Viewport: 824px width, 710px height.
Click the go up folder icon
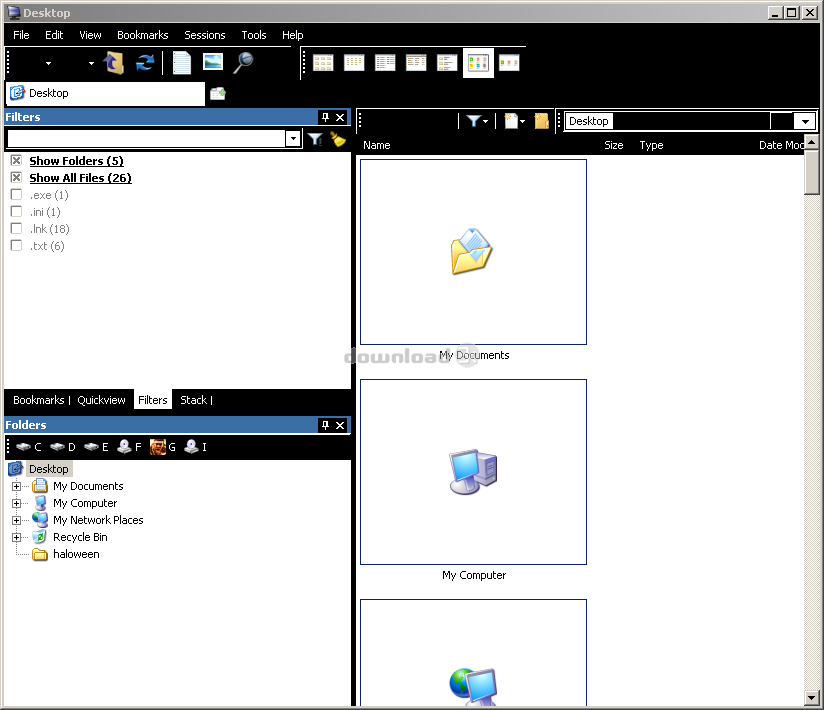pyautogui.click(x=114, y=62)
